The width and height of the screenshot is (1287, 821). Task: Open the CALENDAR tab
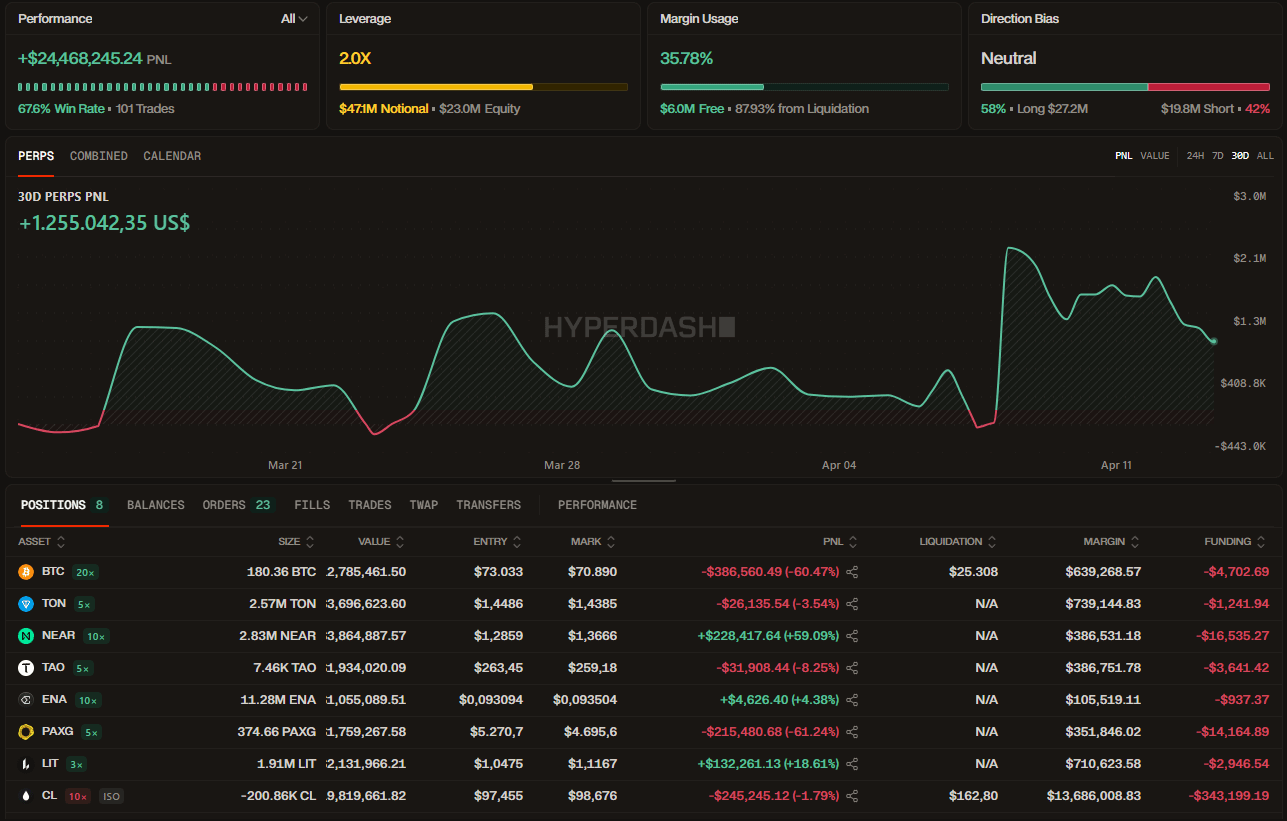click(172, 156)
